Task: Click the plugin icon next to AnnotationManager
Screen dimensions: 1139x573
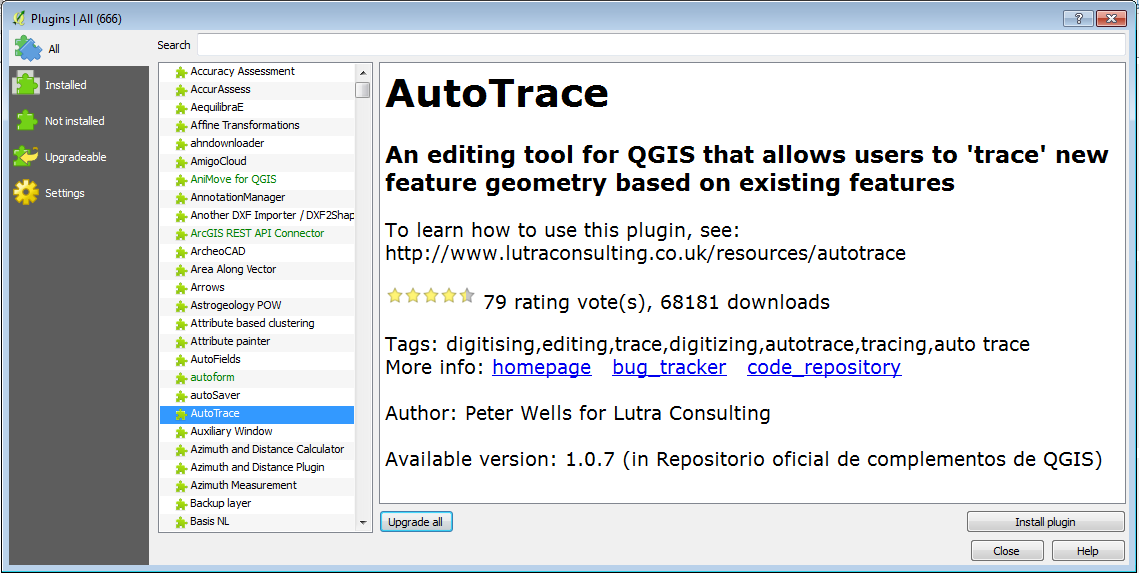Action: tap(181, 198)
